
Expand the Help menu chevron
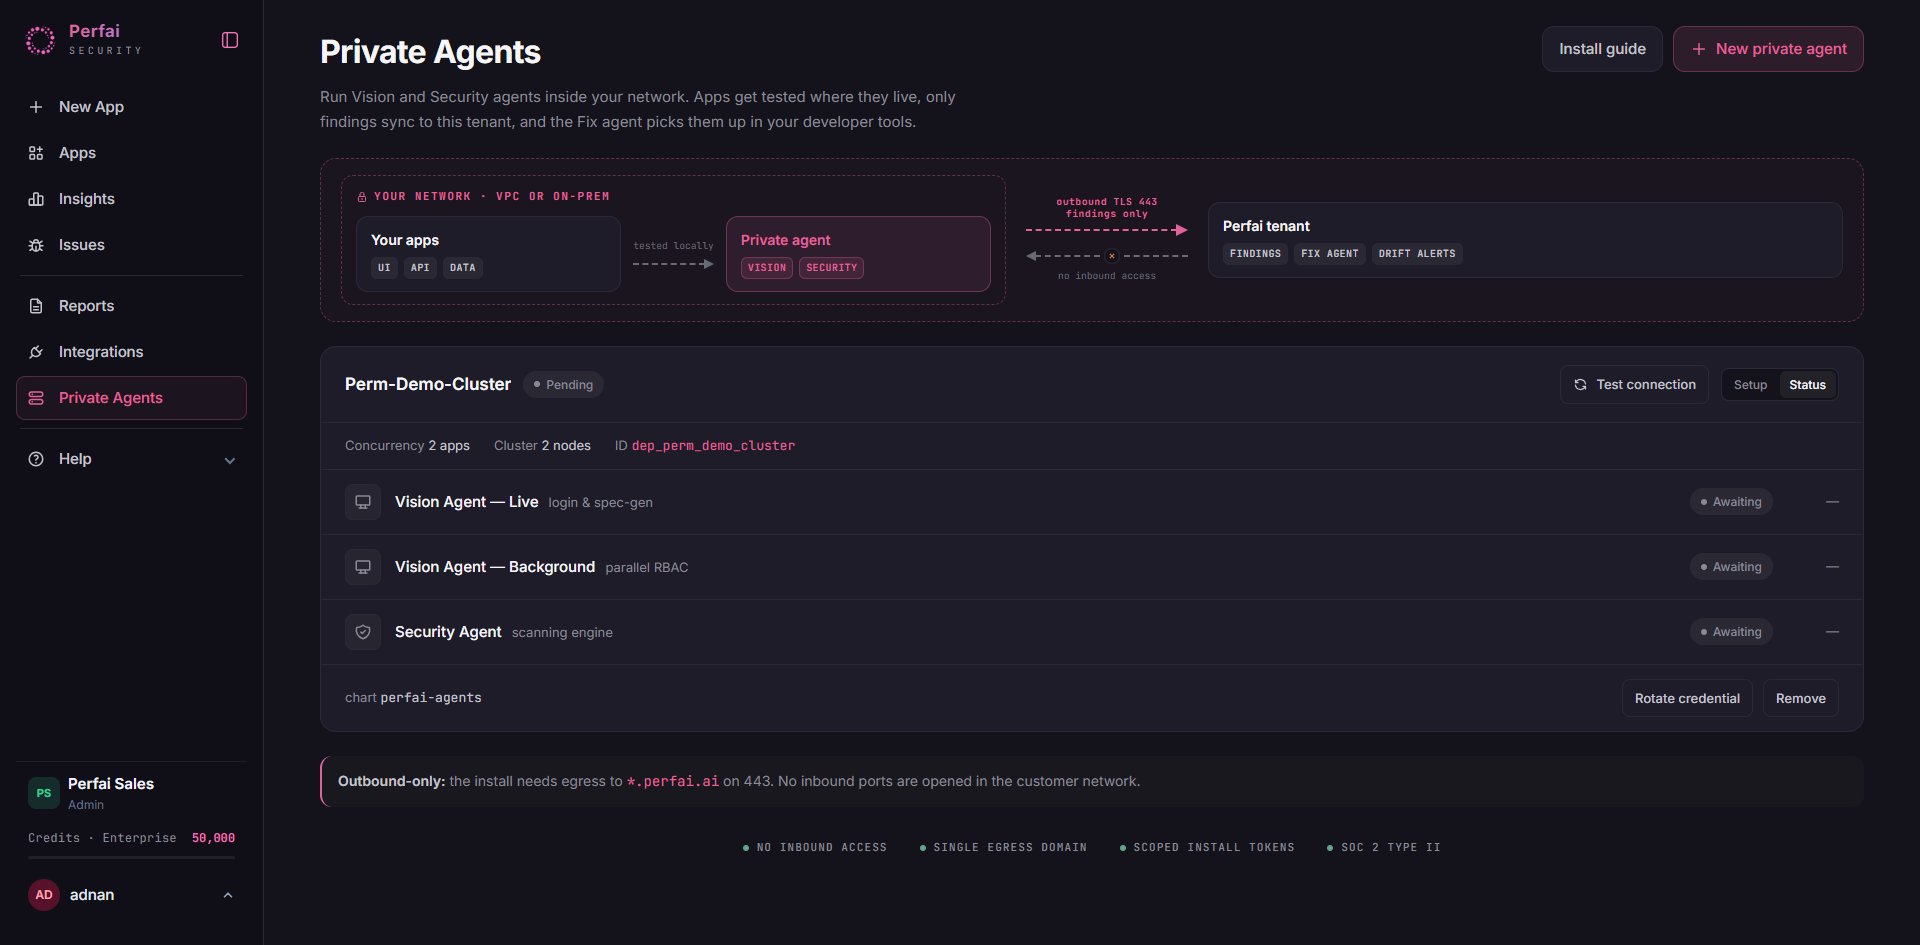pyautogui.click(x=230, y=460)
